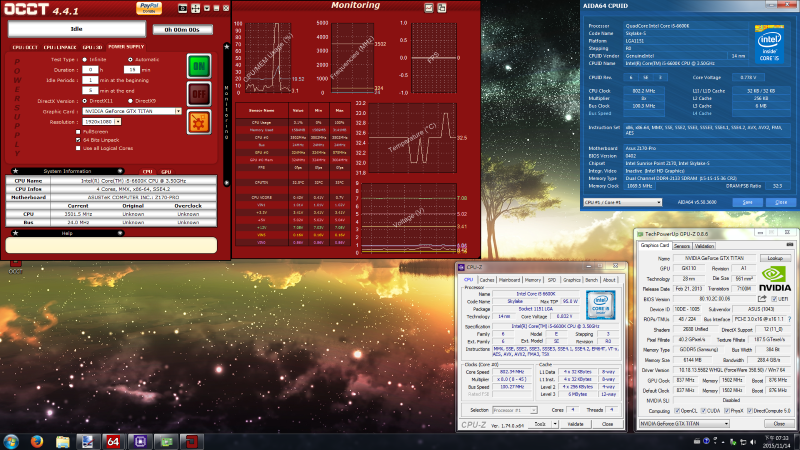Click the red OFF button in OCCT
Image resolution: width=800 pixels, height=450 pixels.
(x=199, y=94)
